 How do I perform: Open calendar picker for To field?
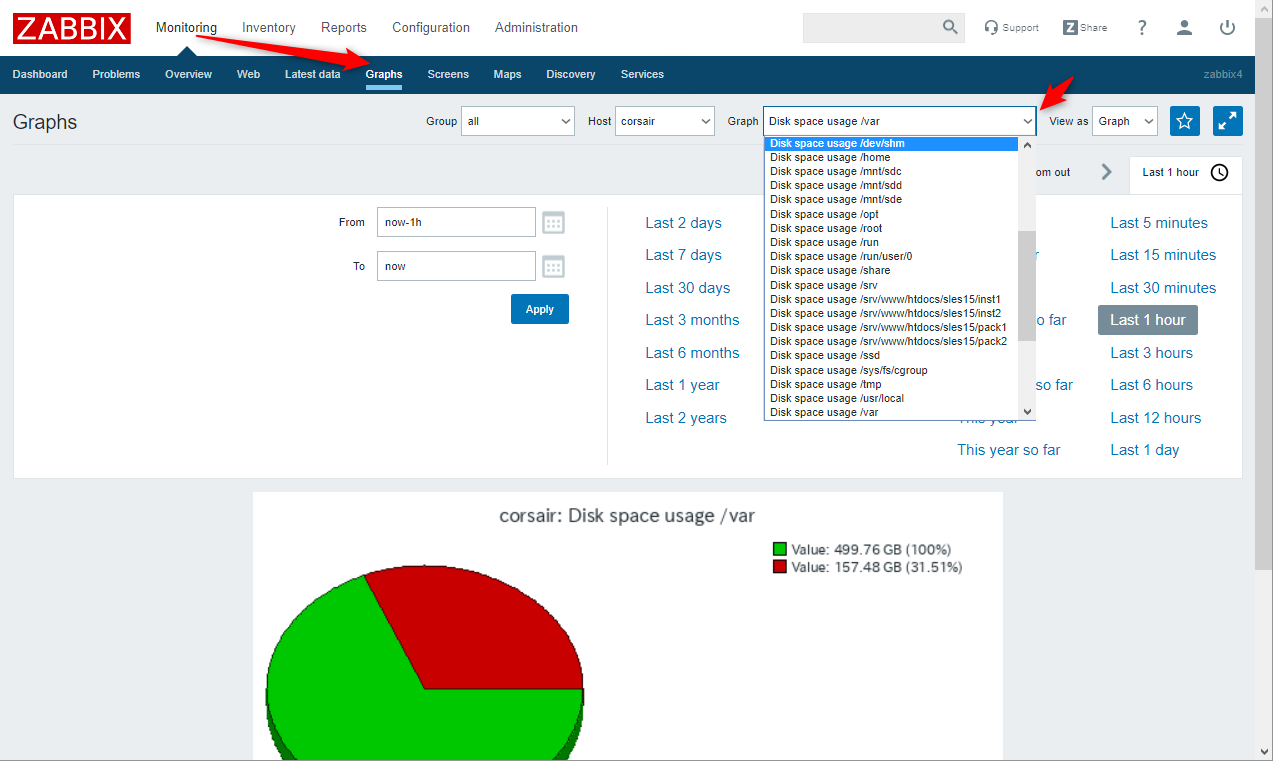click(x=553, y=266)
